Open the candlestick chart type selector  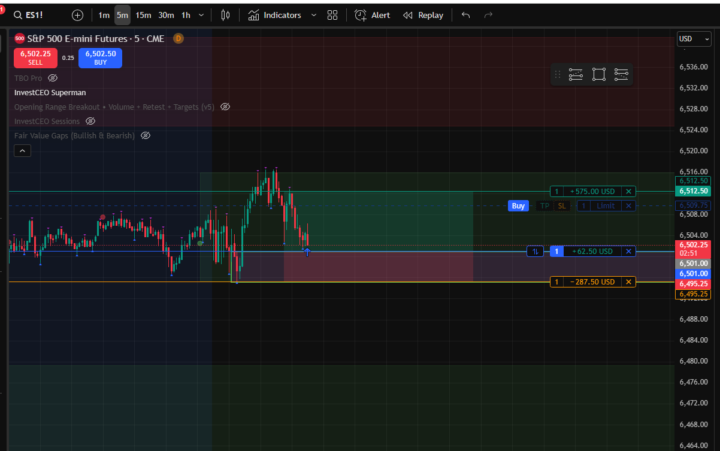point(225,15)
